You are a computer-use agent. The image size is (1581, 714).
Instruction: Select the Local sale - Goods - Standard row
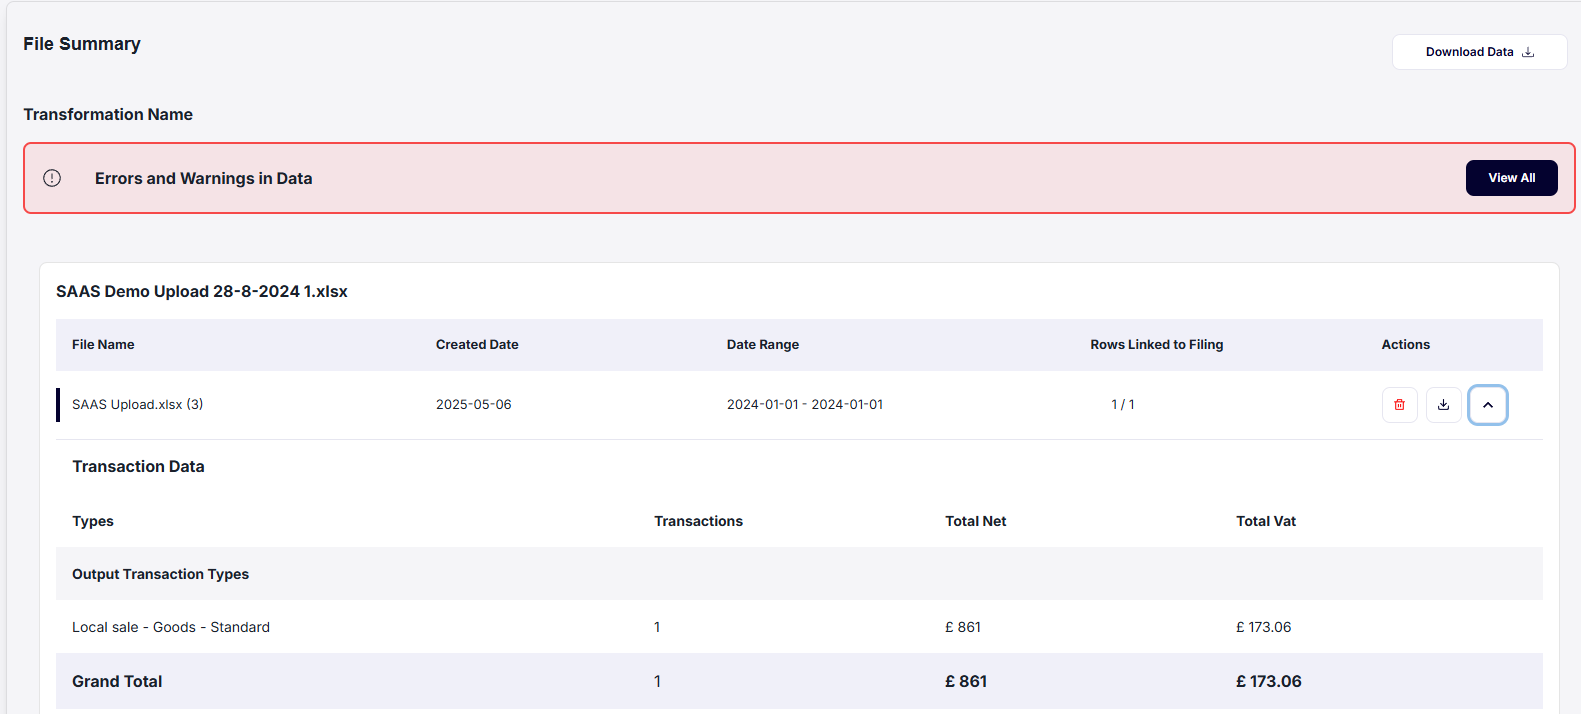click(x=171, y=628)
